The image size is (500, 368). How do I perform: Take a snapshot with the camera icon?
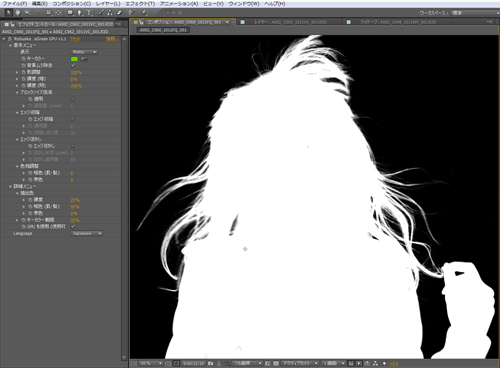(x=210, y=363)
